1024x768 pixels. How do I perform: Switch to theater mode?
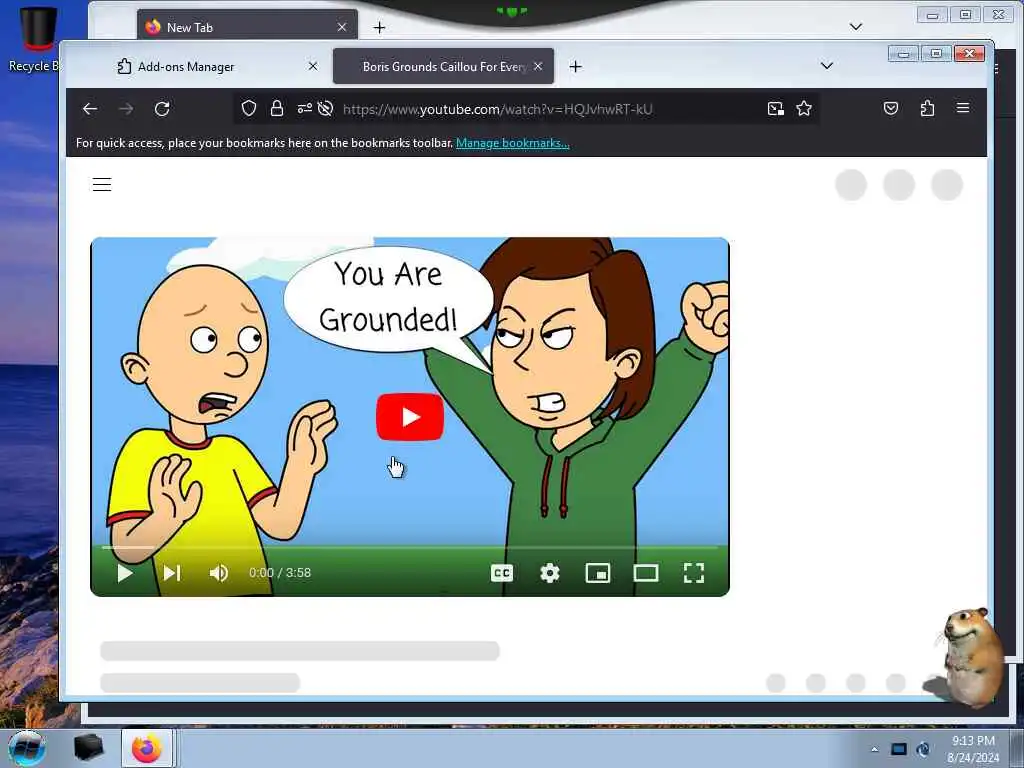646,573
